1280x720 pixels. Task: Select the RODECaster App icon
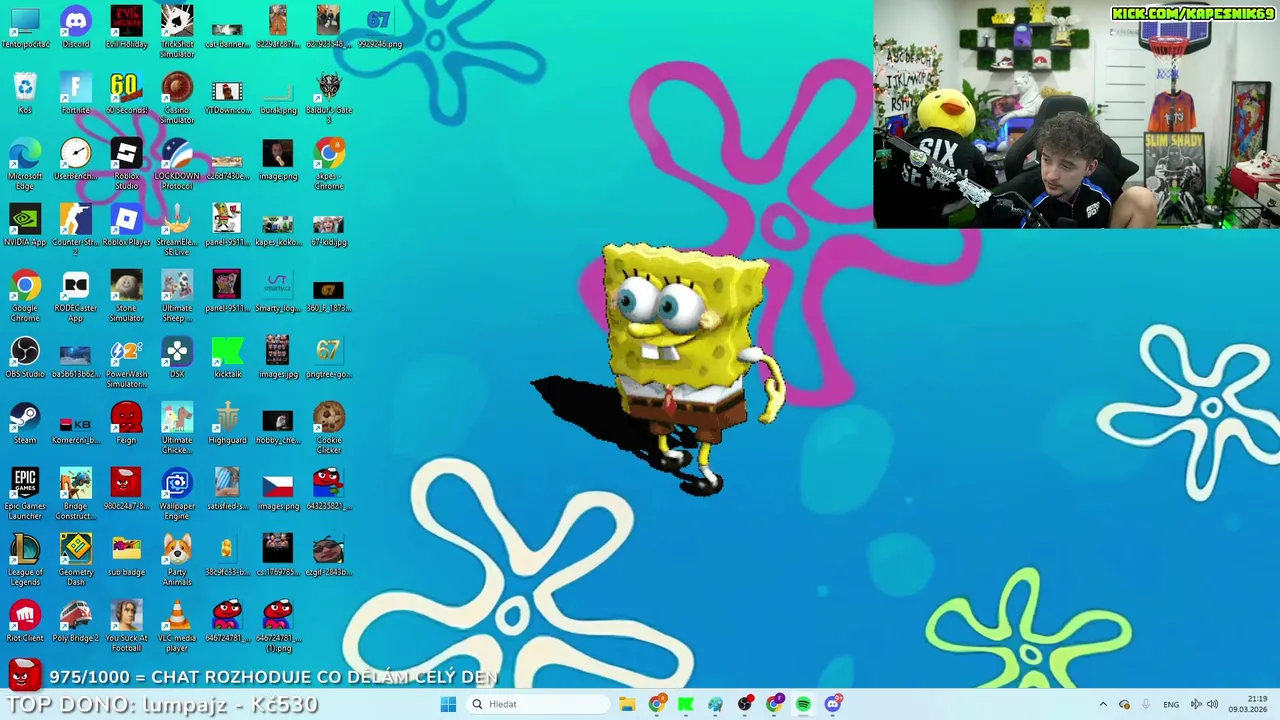(75, 295)
